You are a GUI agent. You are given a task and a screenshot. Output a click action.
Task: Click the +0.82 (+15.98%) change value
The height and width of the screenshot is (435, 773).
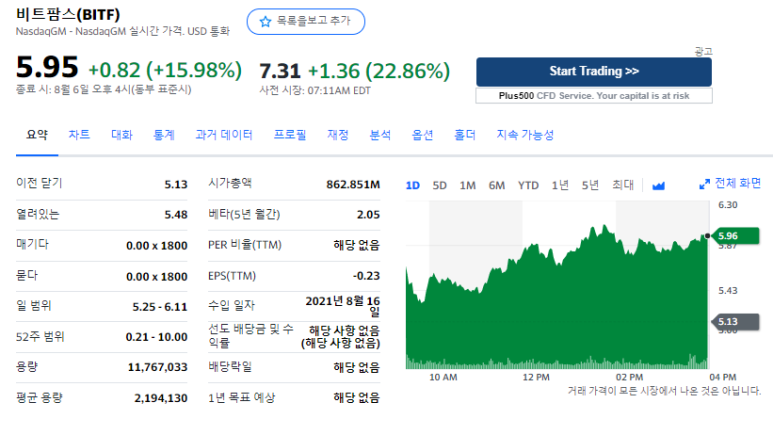click(x=165, y=70)
